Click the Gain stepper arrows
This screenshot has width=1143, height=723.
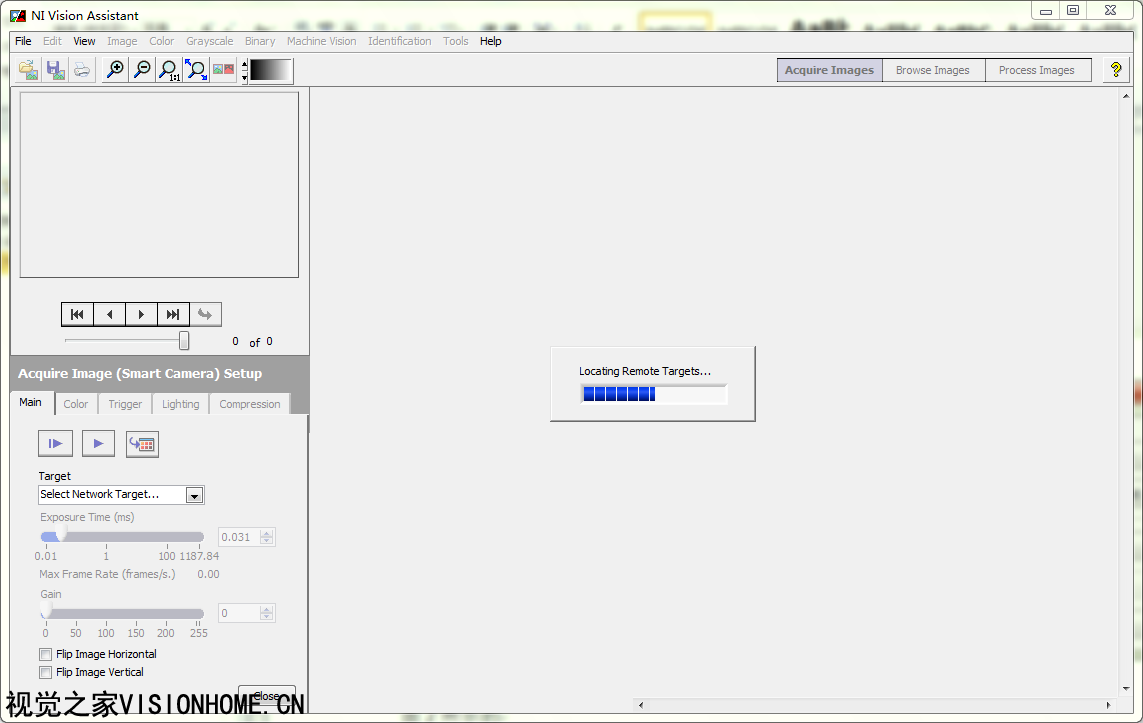267,614
